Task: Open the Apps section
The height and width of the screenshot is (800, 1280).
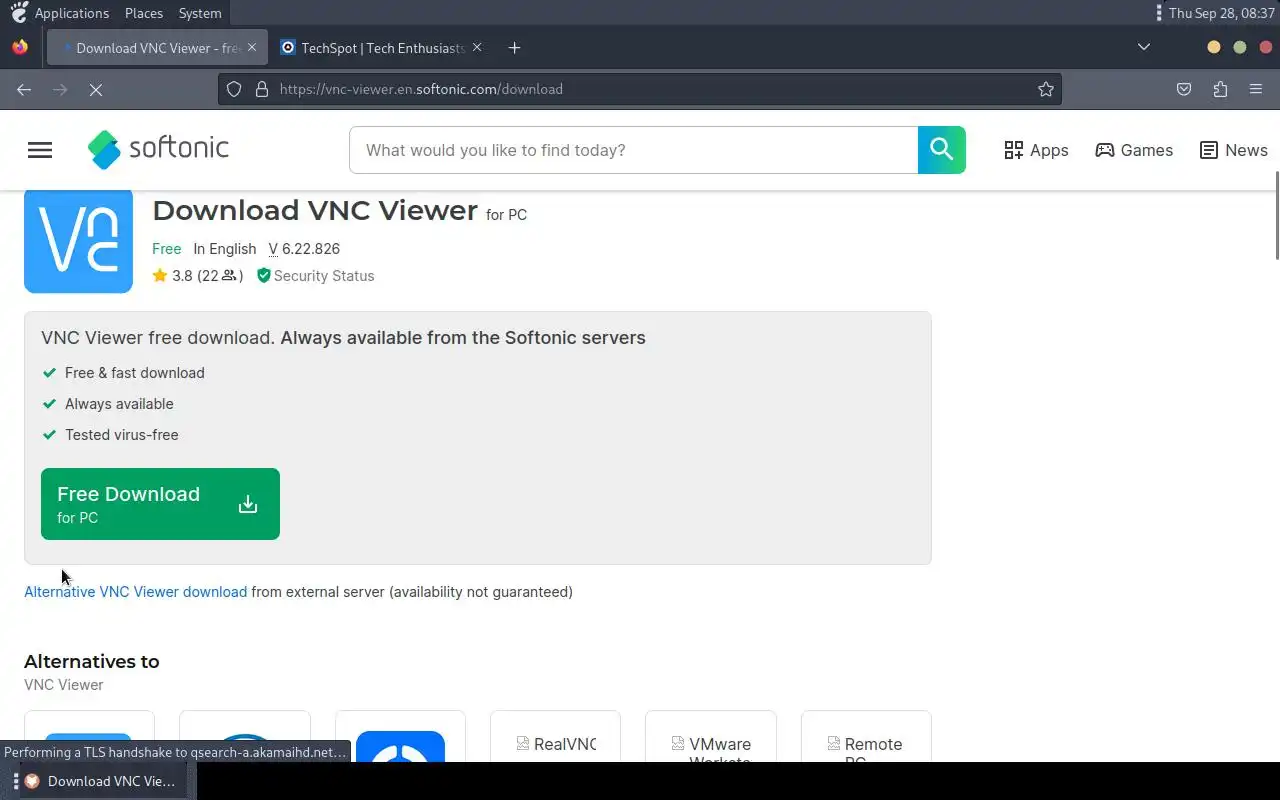Action: point(1036,150)
